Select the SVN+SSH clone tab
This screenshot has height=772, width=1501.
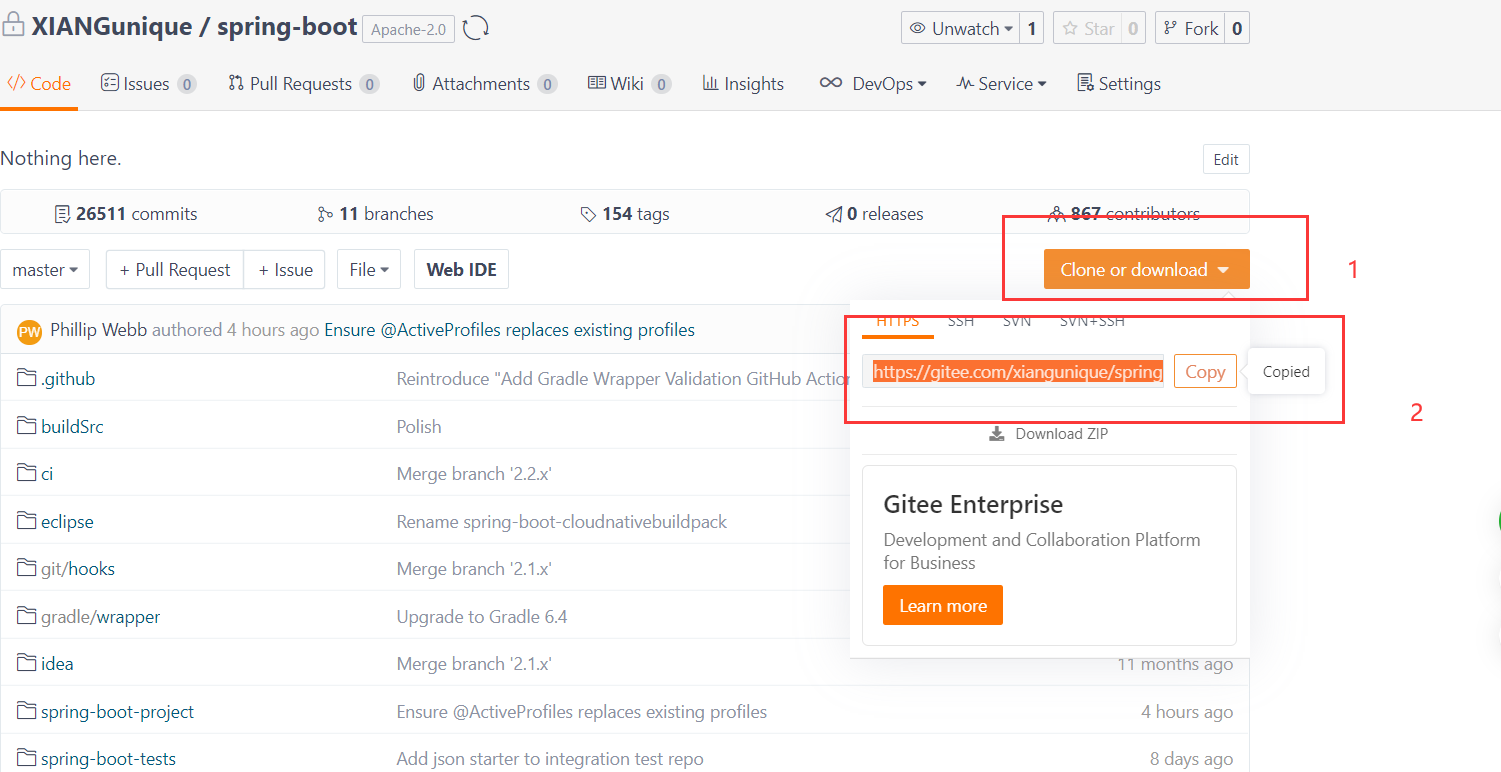[1092, 322]
